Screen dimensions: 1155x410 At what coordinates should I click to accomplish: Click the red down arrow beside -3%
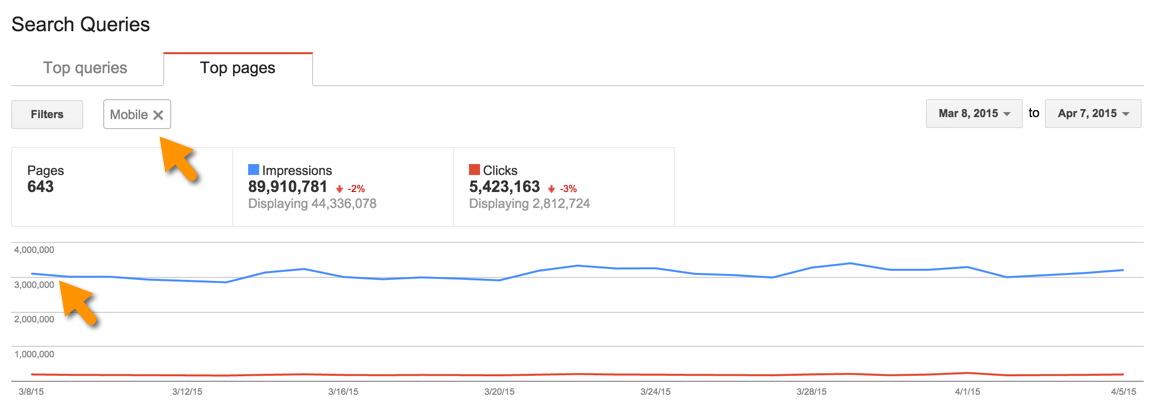pos(551,188)
